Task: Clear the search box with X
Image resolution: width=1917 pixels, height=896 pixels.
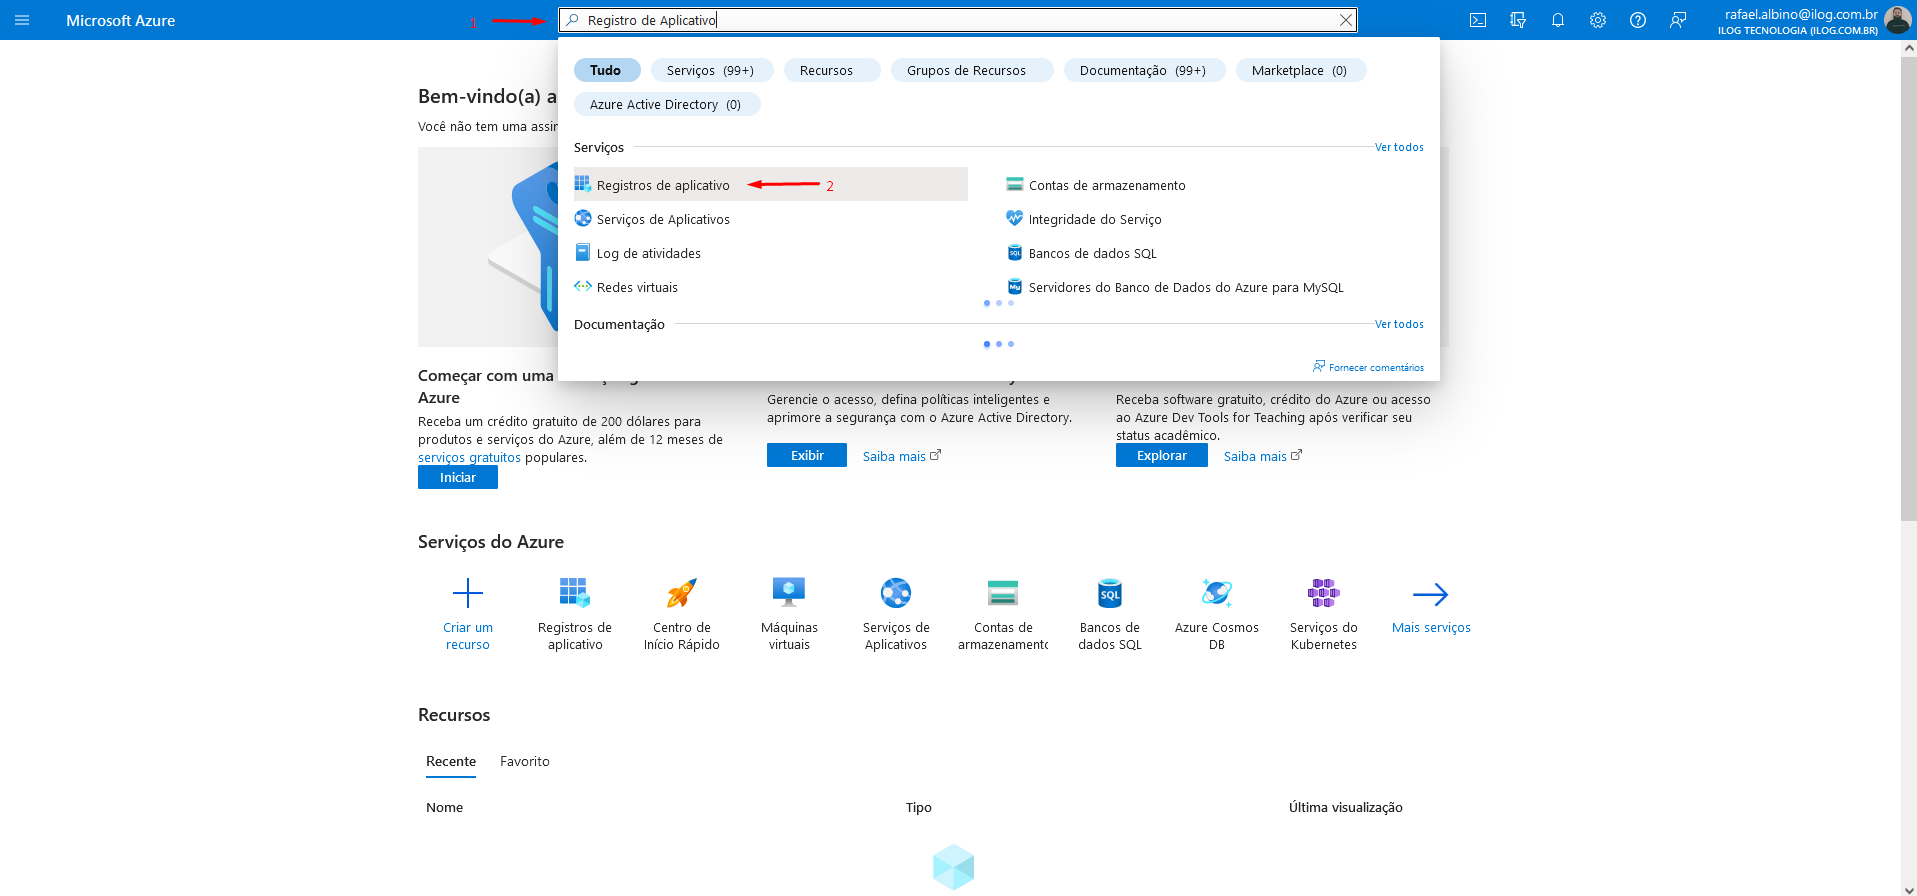Action: [1346, 20]
